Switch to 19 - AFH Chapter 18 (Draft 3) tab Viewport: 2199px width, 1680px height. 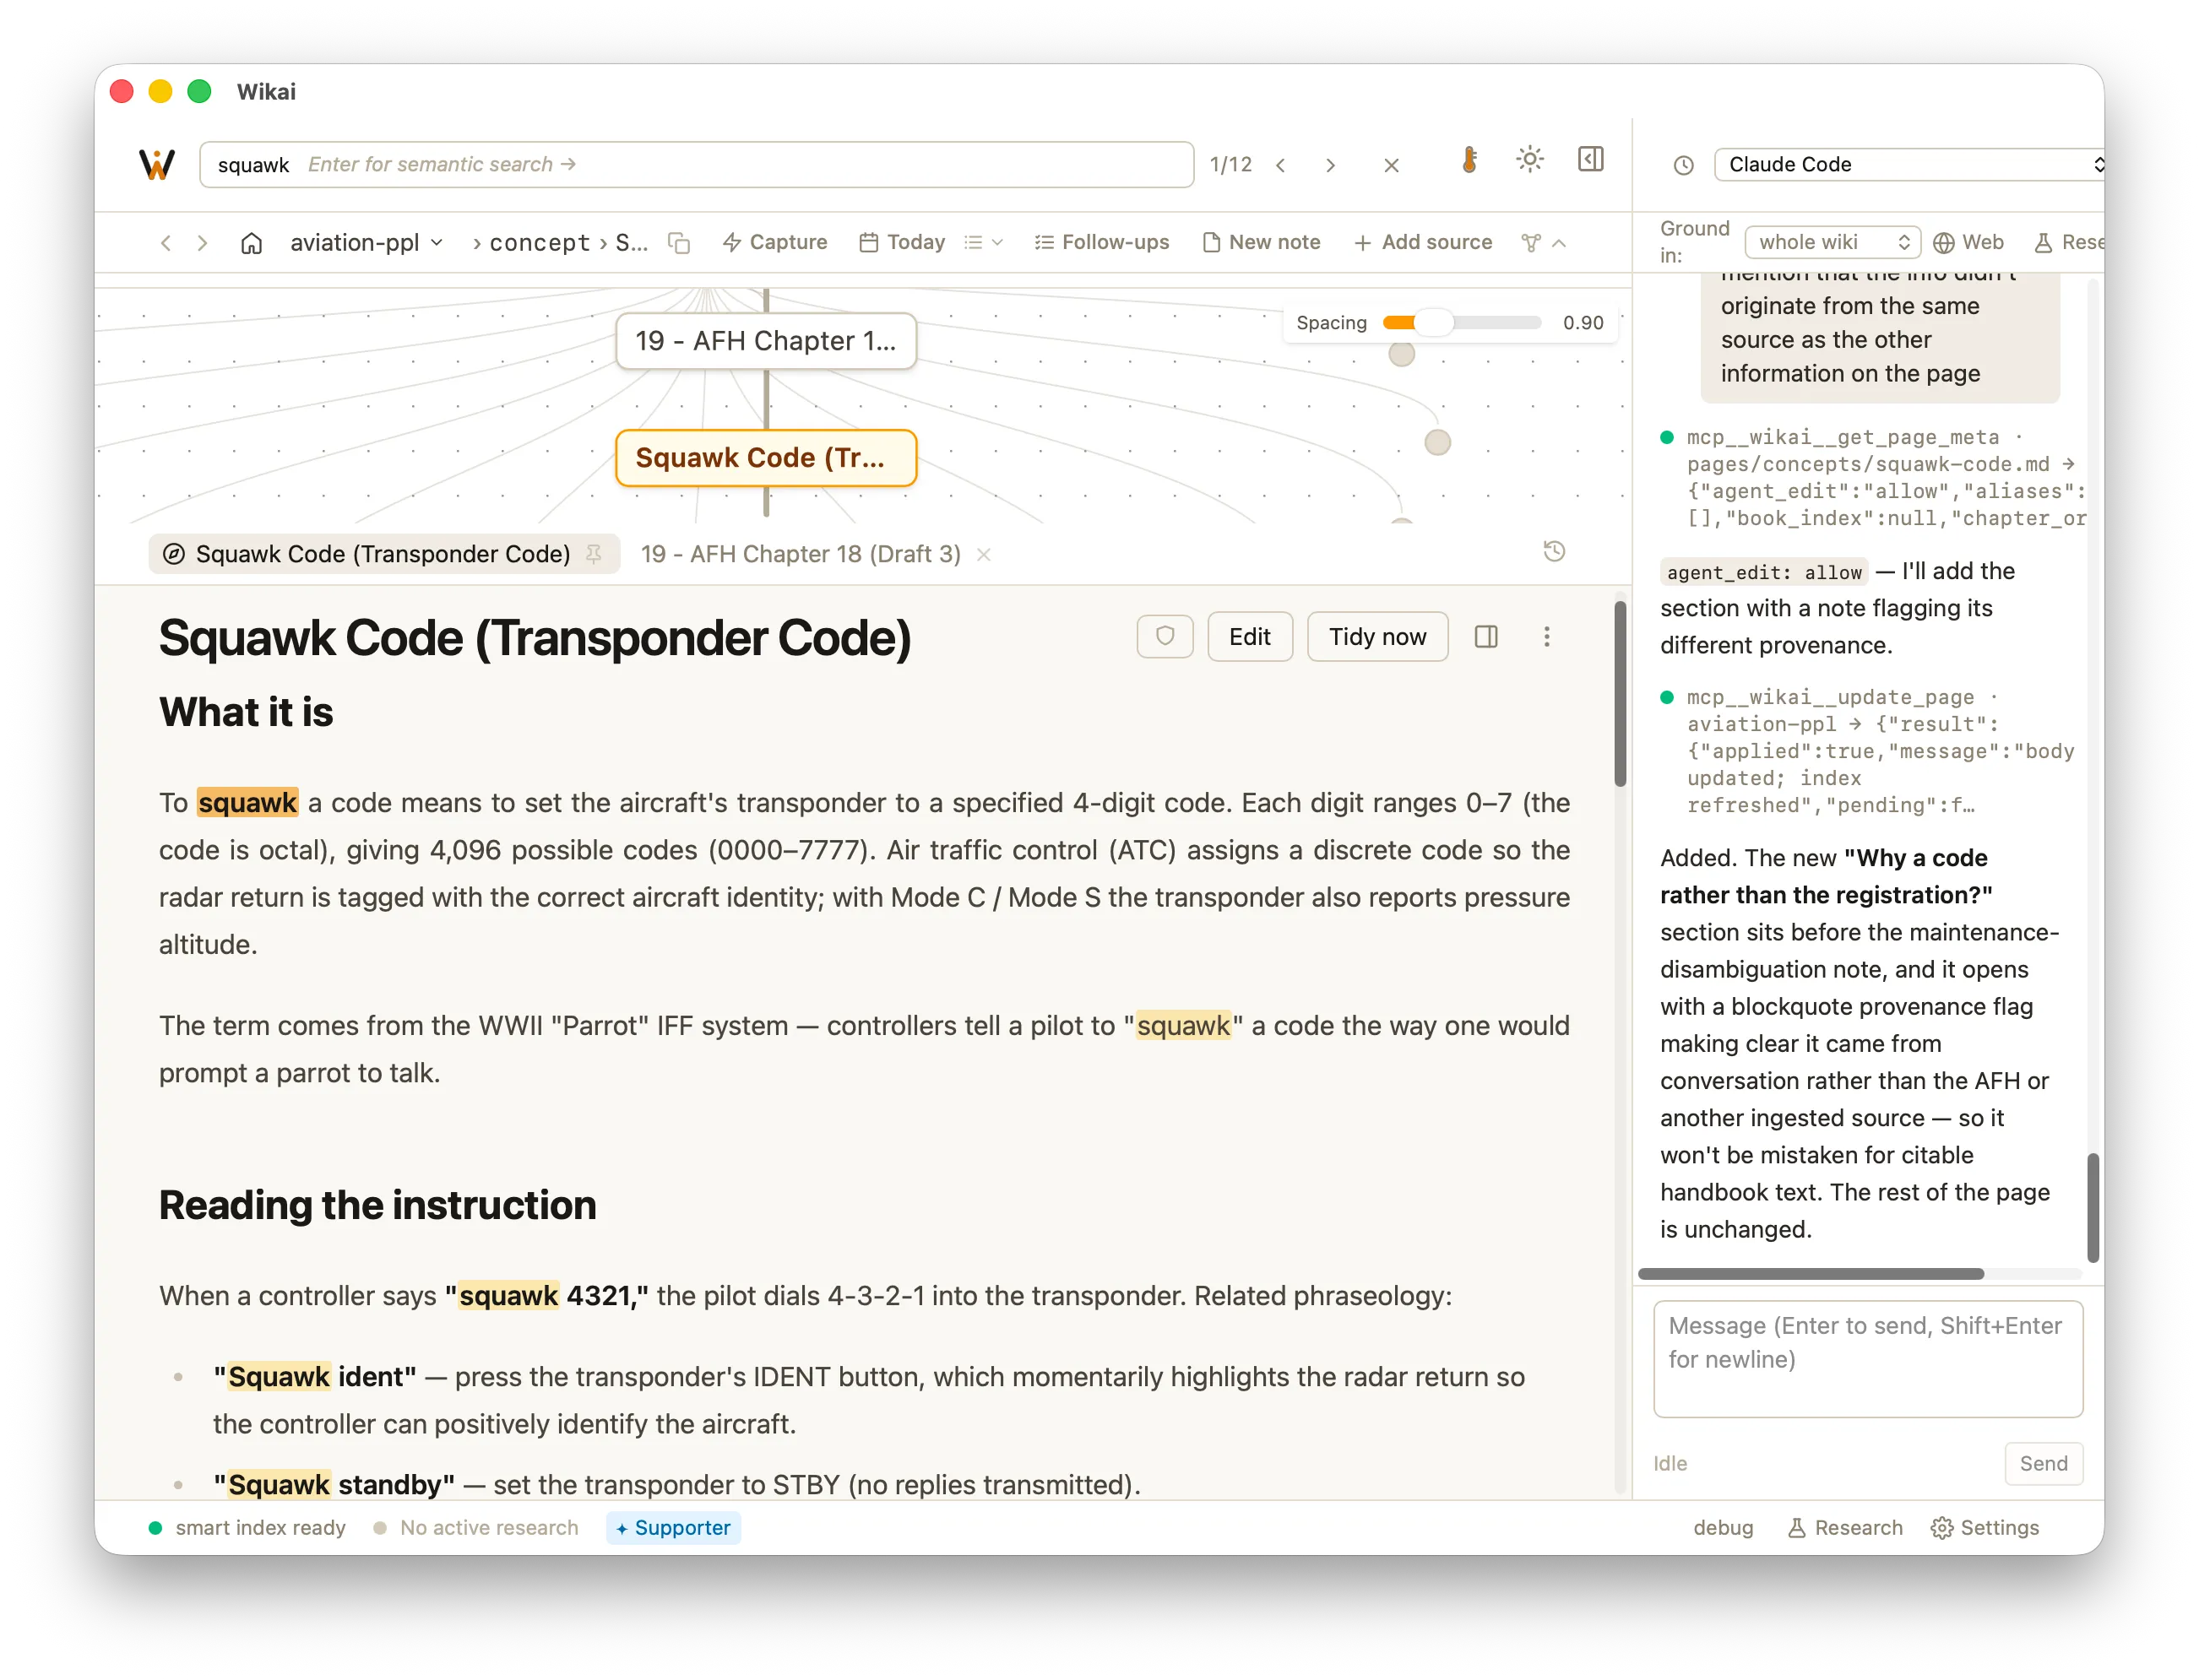coord(800,555)
